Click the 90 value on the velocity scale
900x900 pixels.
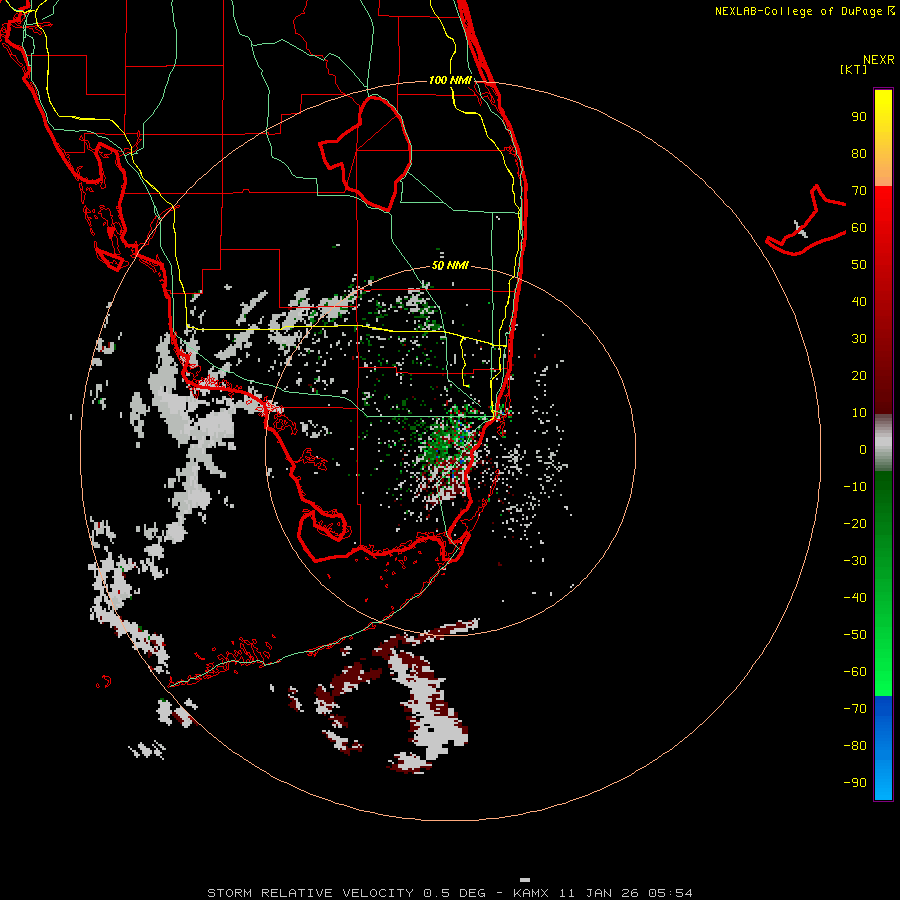tap(859, 117)
